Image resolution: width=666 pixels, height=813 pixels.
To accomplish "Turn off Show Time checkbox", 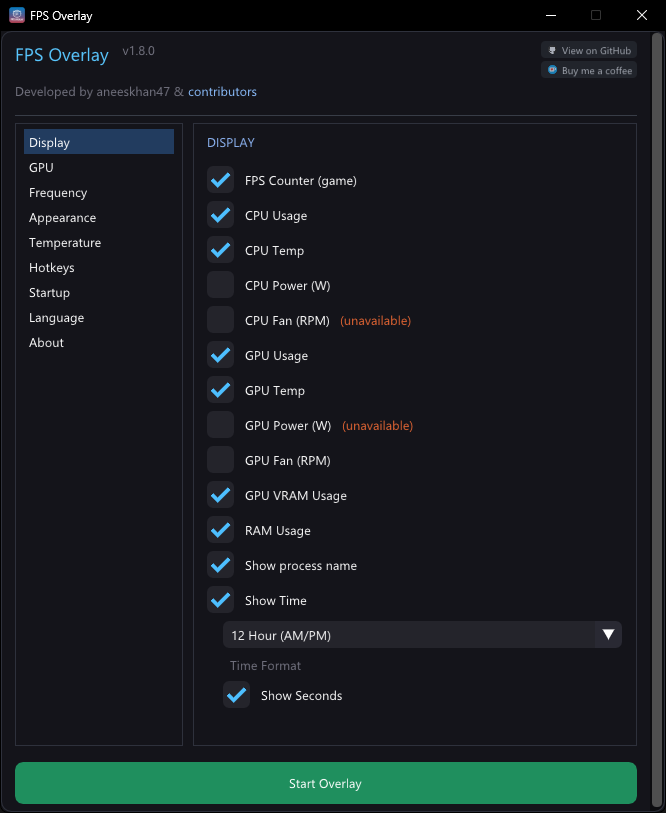I will pos(220,600).
